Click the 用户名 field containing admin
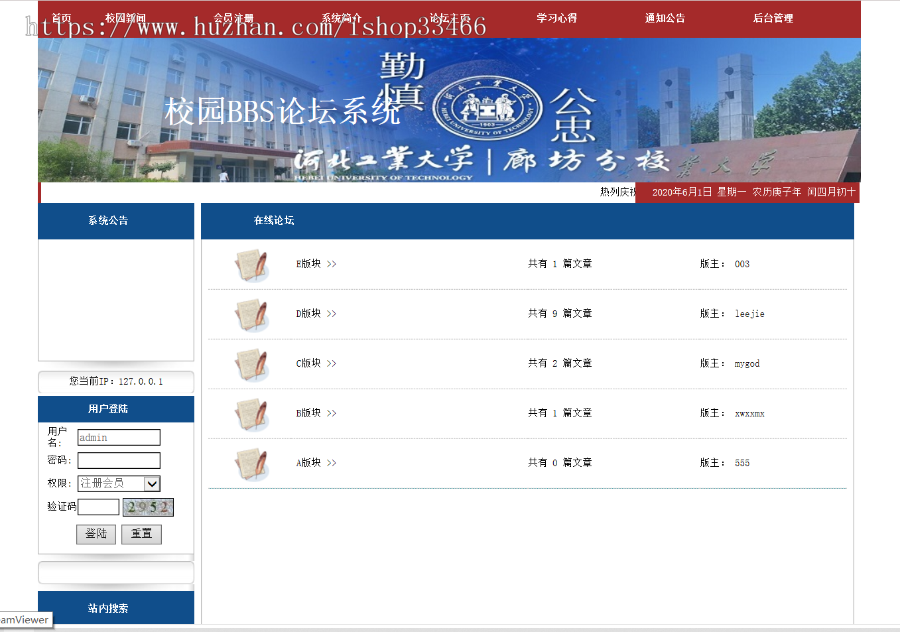The image size is (900, 632). [x=118, y=437]
